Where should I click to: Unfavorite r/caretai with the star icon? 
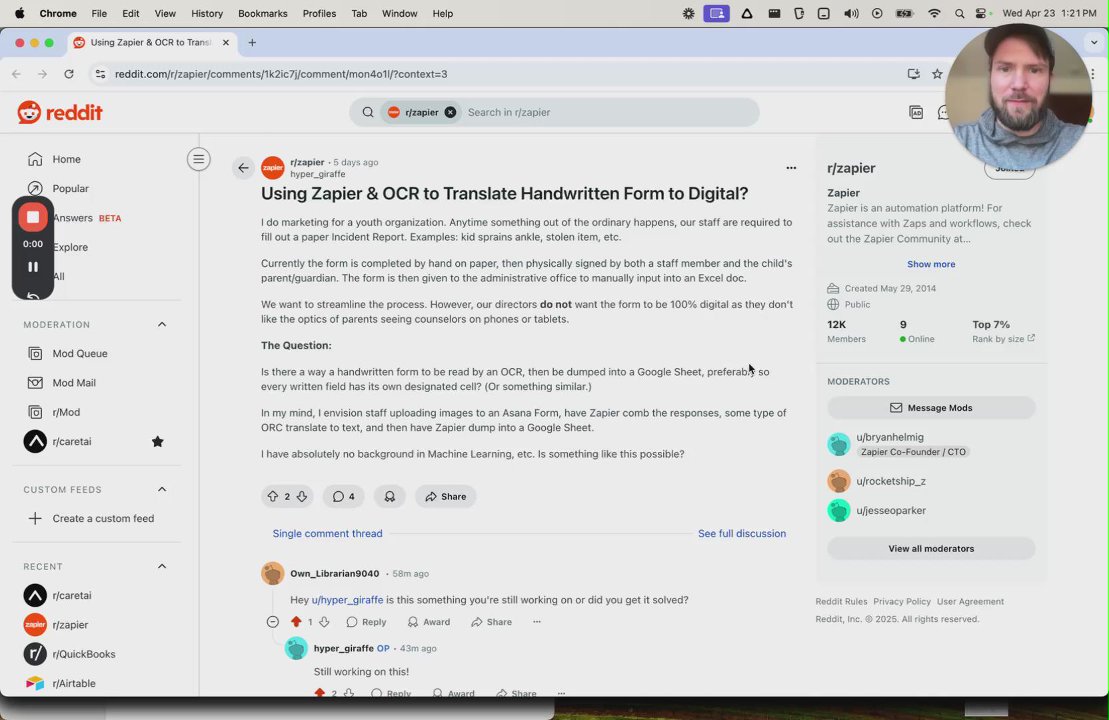click(158, 441)
